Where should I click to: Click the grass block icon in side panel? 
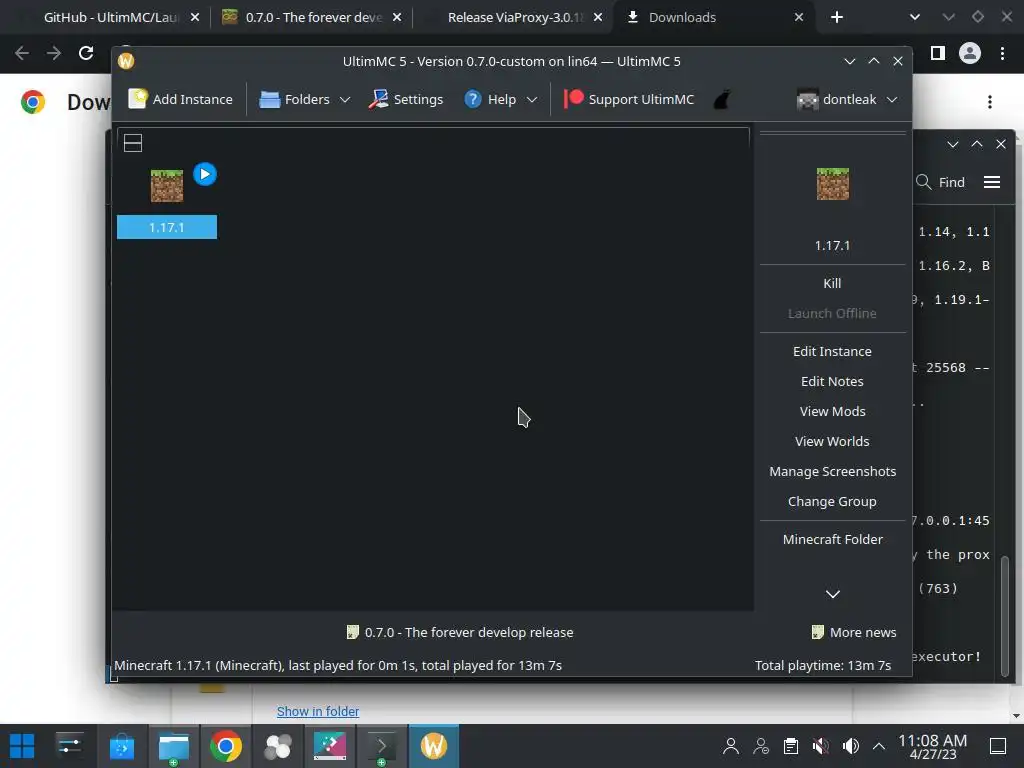pyautogui.click(x=833, y=184)
